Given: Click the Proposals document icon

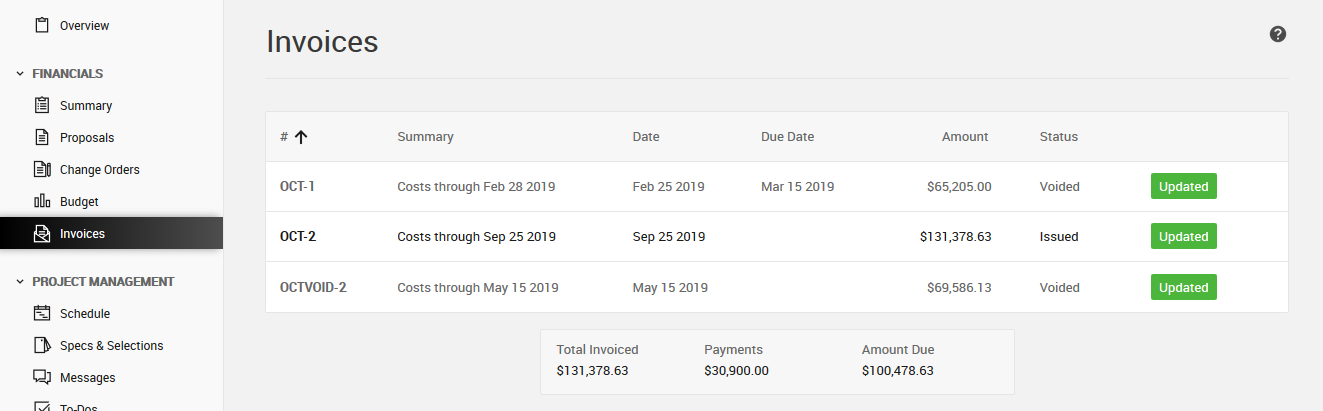Looking at the screenshot, I should pyautogui.click(x=42, y=137).
